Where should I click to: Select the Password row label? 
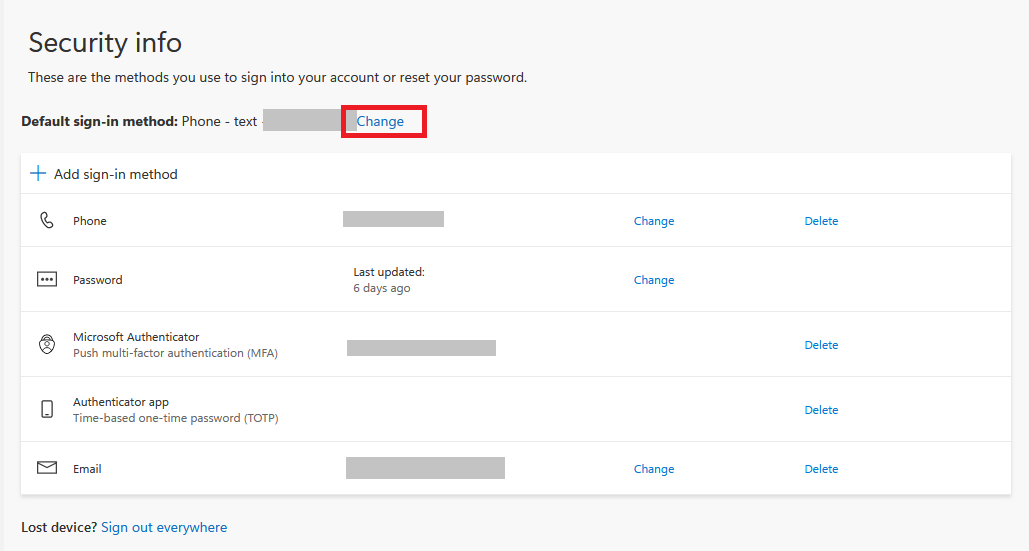coord(98,280)
